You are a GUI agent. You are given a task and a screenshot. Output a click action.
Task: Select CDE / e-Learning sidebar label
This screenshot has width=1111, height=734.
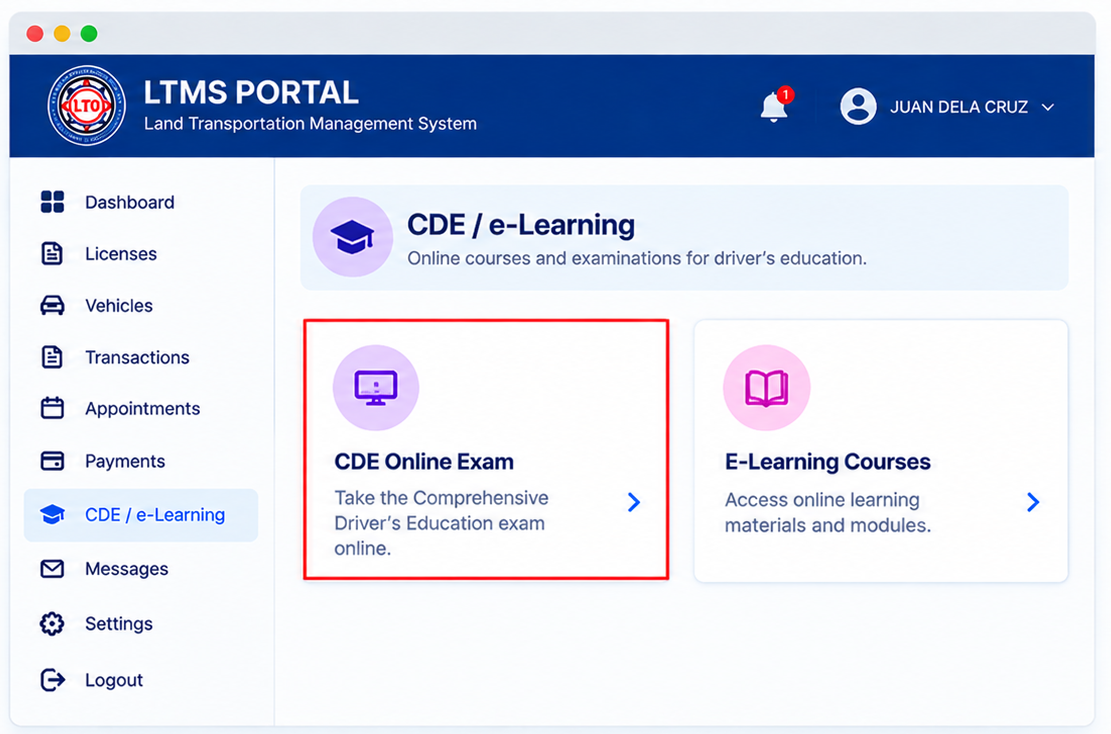point(155,515)
